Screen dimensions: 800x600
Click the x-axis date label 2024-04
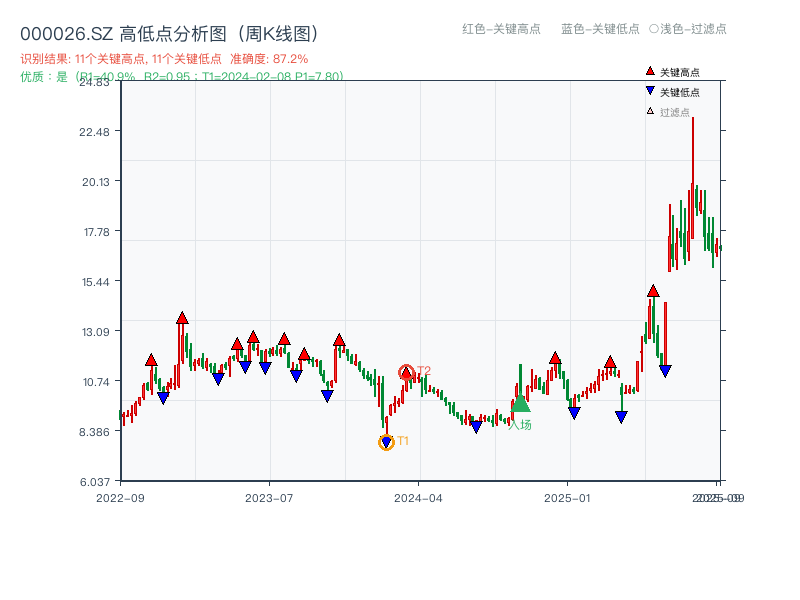pos(418,498)
